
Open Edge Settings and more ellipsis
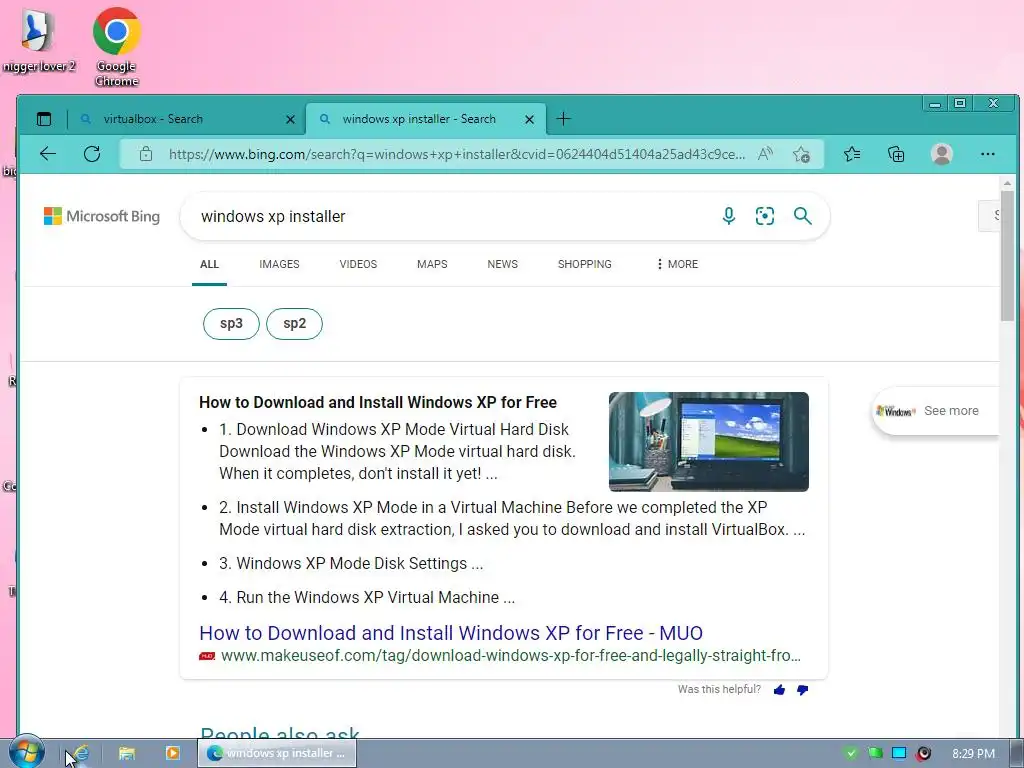pos(987,154)
